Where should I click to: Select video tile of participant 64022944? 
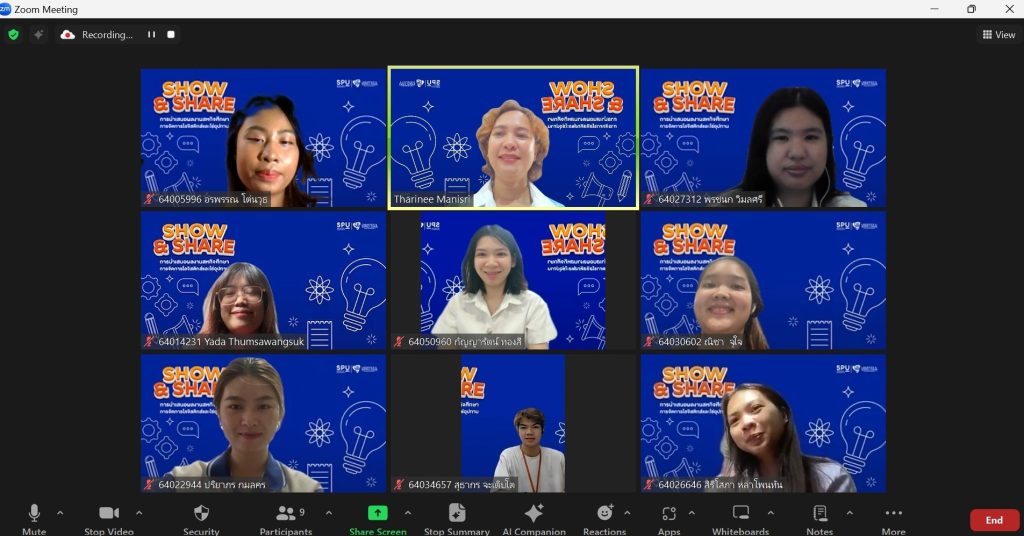pos(263,423)
